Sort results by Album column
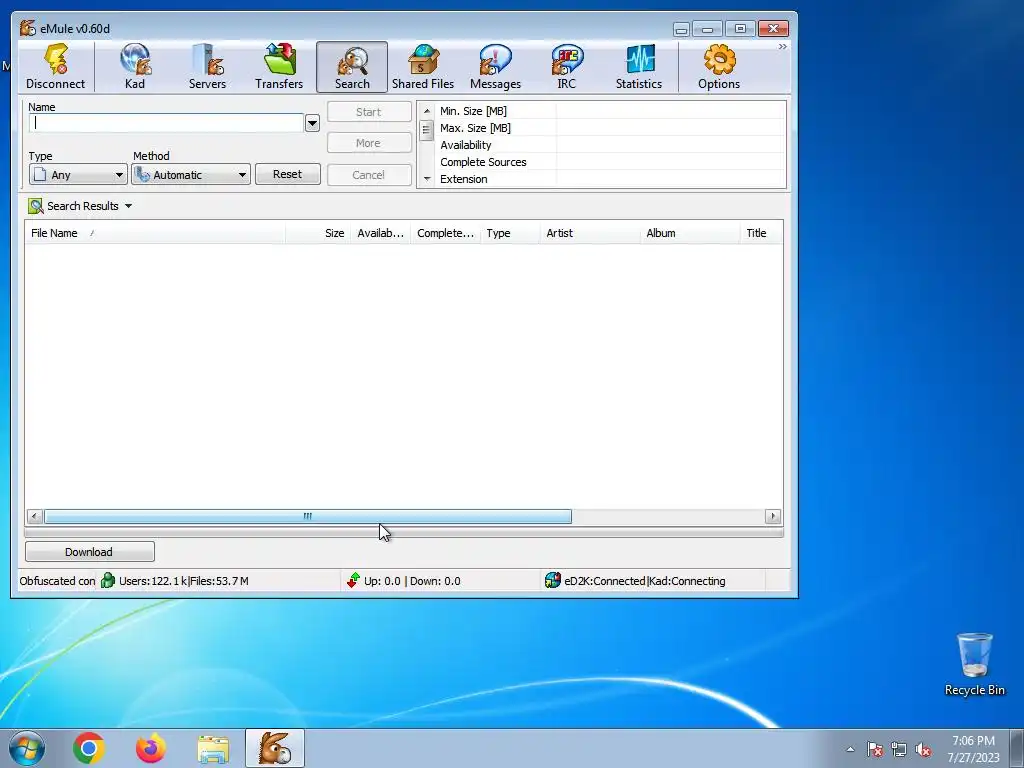This screenshot has width=1024, height=768. click(690, 233)
